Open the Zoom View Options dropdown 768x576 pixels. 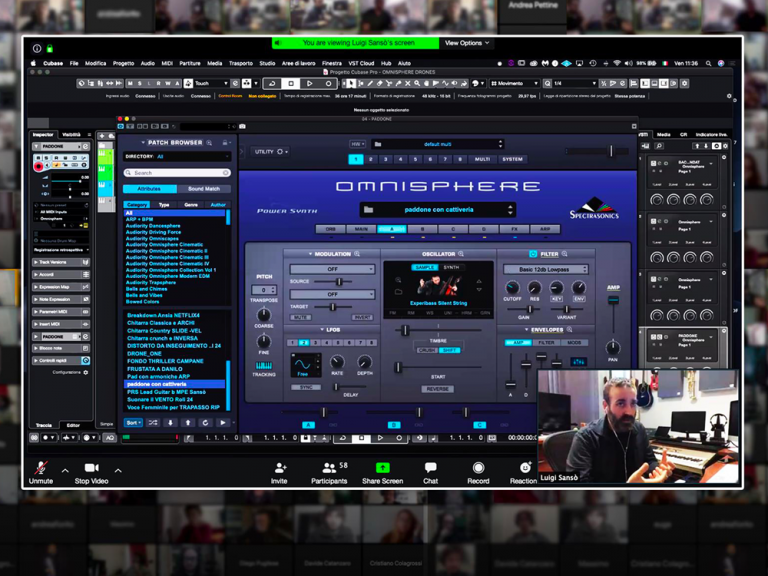tap(467, 43)
